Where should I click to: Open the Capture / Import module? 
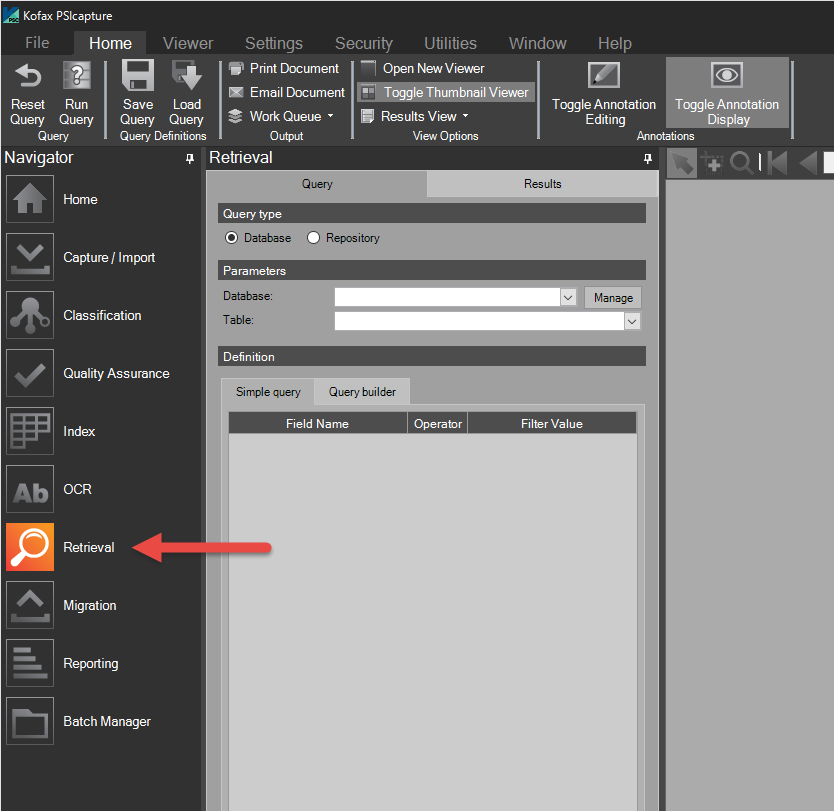[30, 257]
